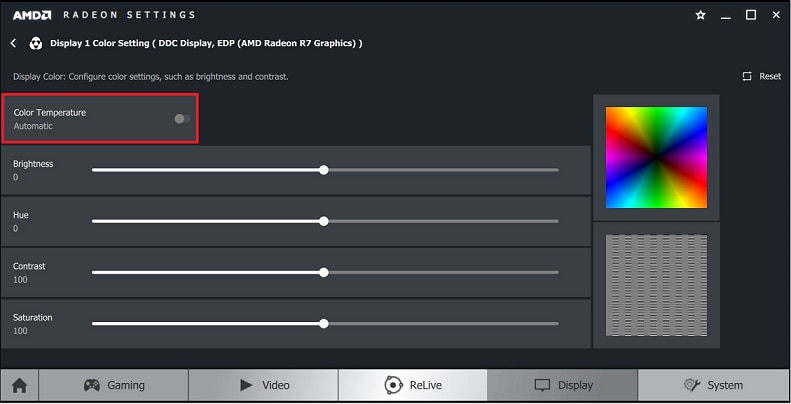Click the display color wheel icon
The image size is (791, 404).
pos(35,43)
